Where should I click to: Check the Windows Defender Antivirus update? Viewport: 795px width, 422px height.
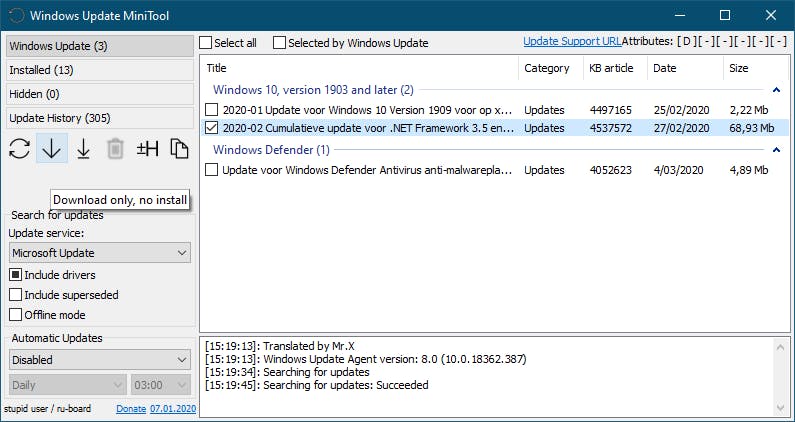pyautogui.click(x=212, y=170)
